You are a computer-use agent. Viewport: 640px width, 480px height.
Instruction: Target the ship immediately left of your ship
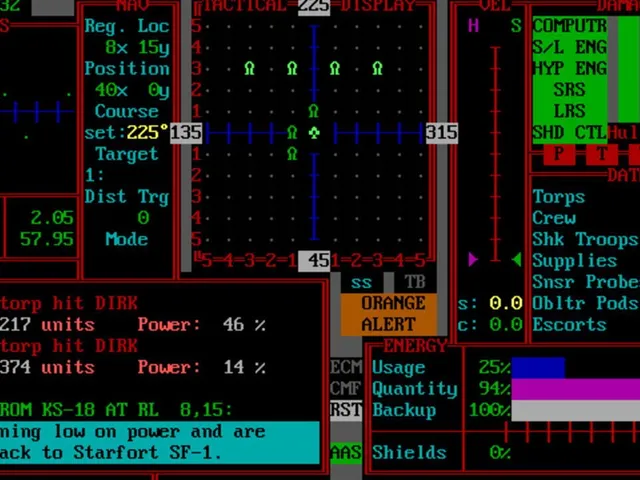(292, 132)
